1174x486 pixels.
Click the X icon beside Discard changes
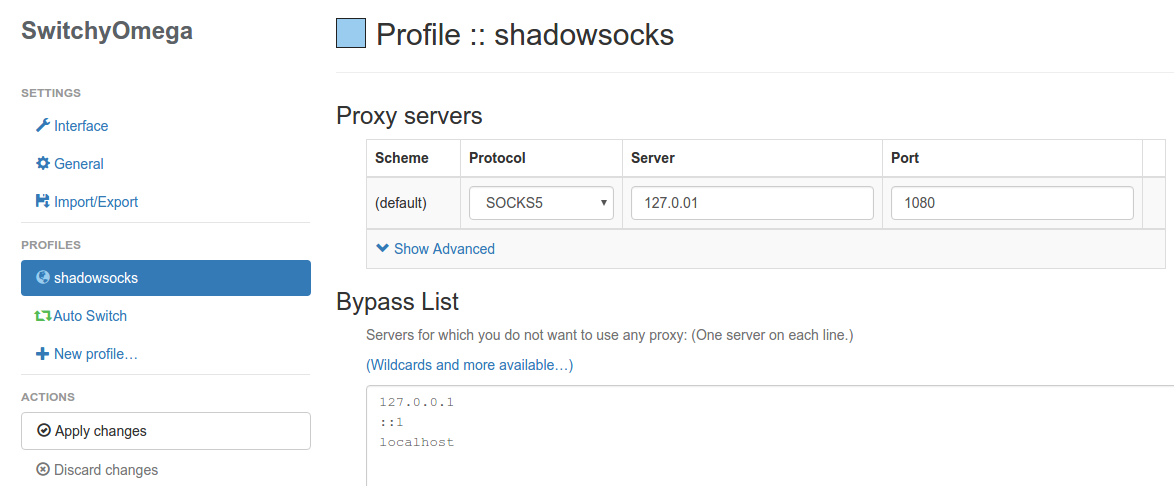point(43,470)
